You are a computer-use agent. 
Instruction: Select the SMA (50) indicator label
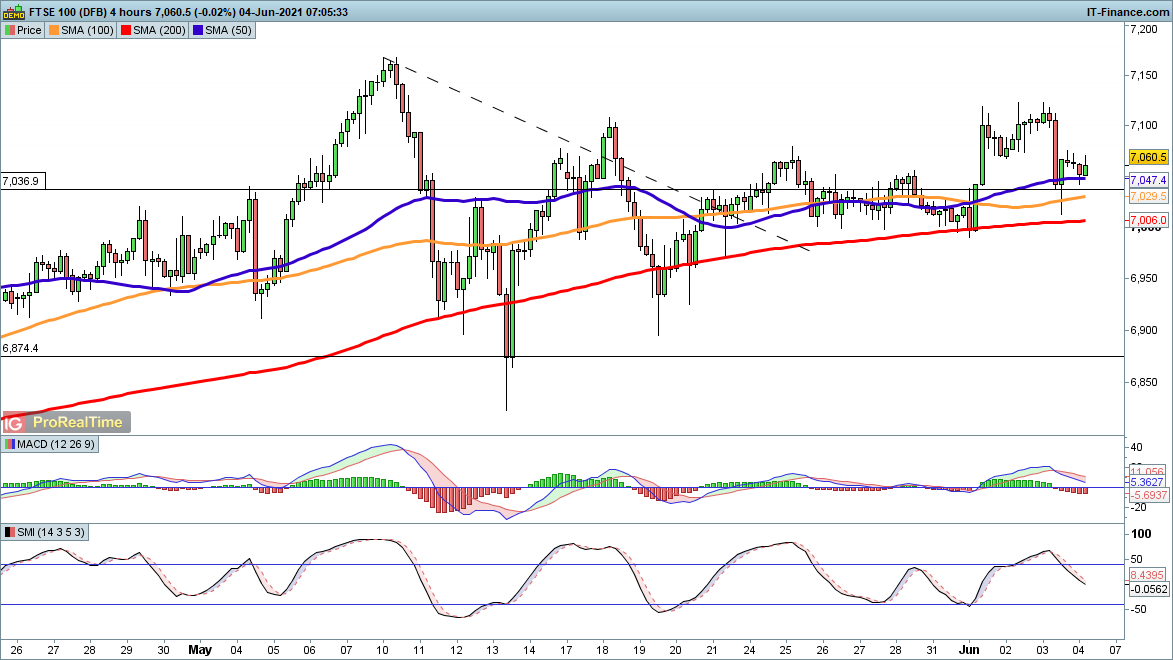coord(227,30)
